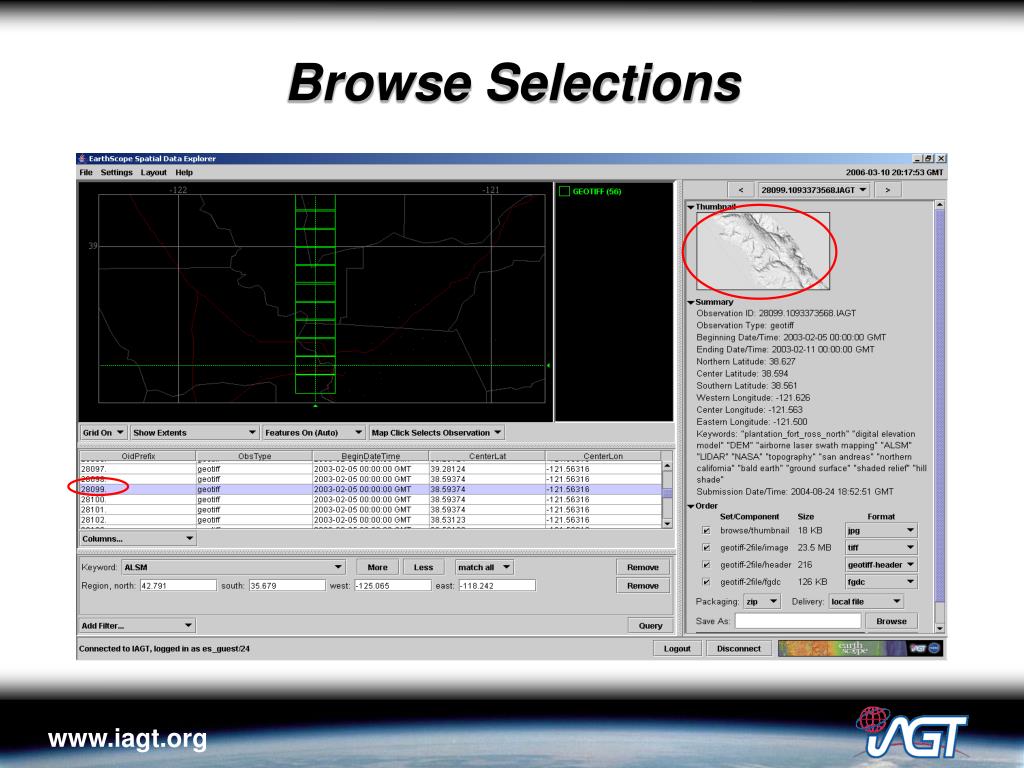Open the Grid On dropdown

(103, 432)
